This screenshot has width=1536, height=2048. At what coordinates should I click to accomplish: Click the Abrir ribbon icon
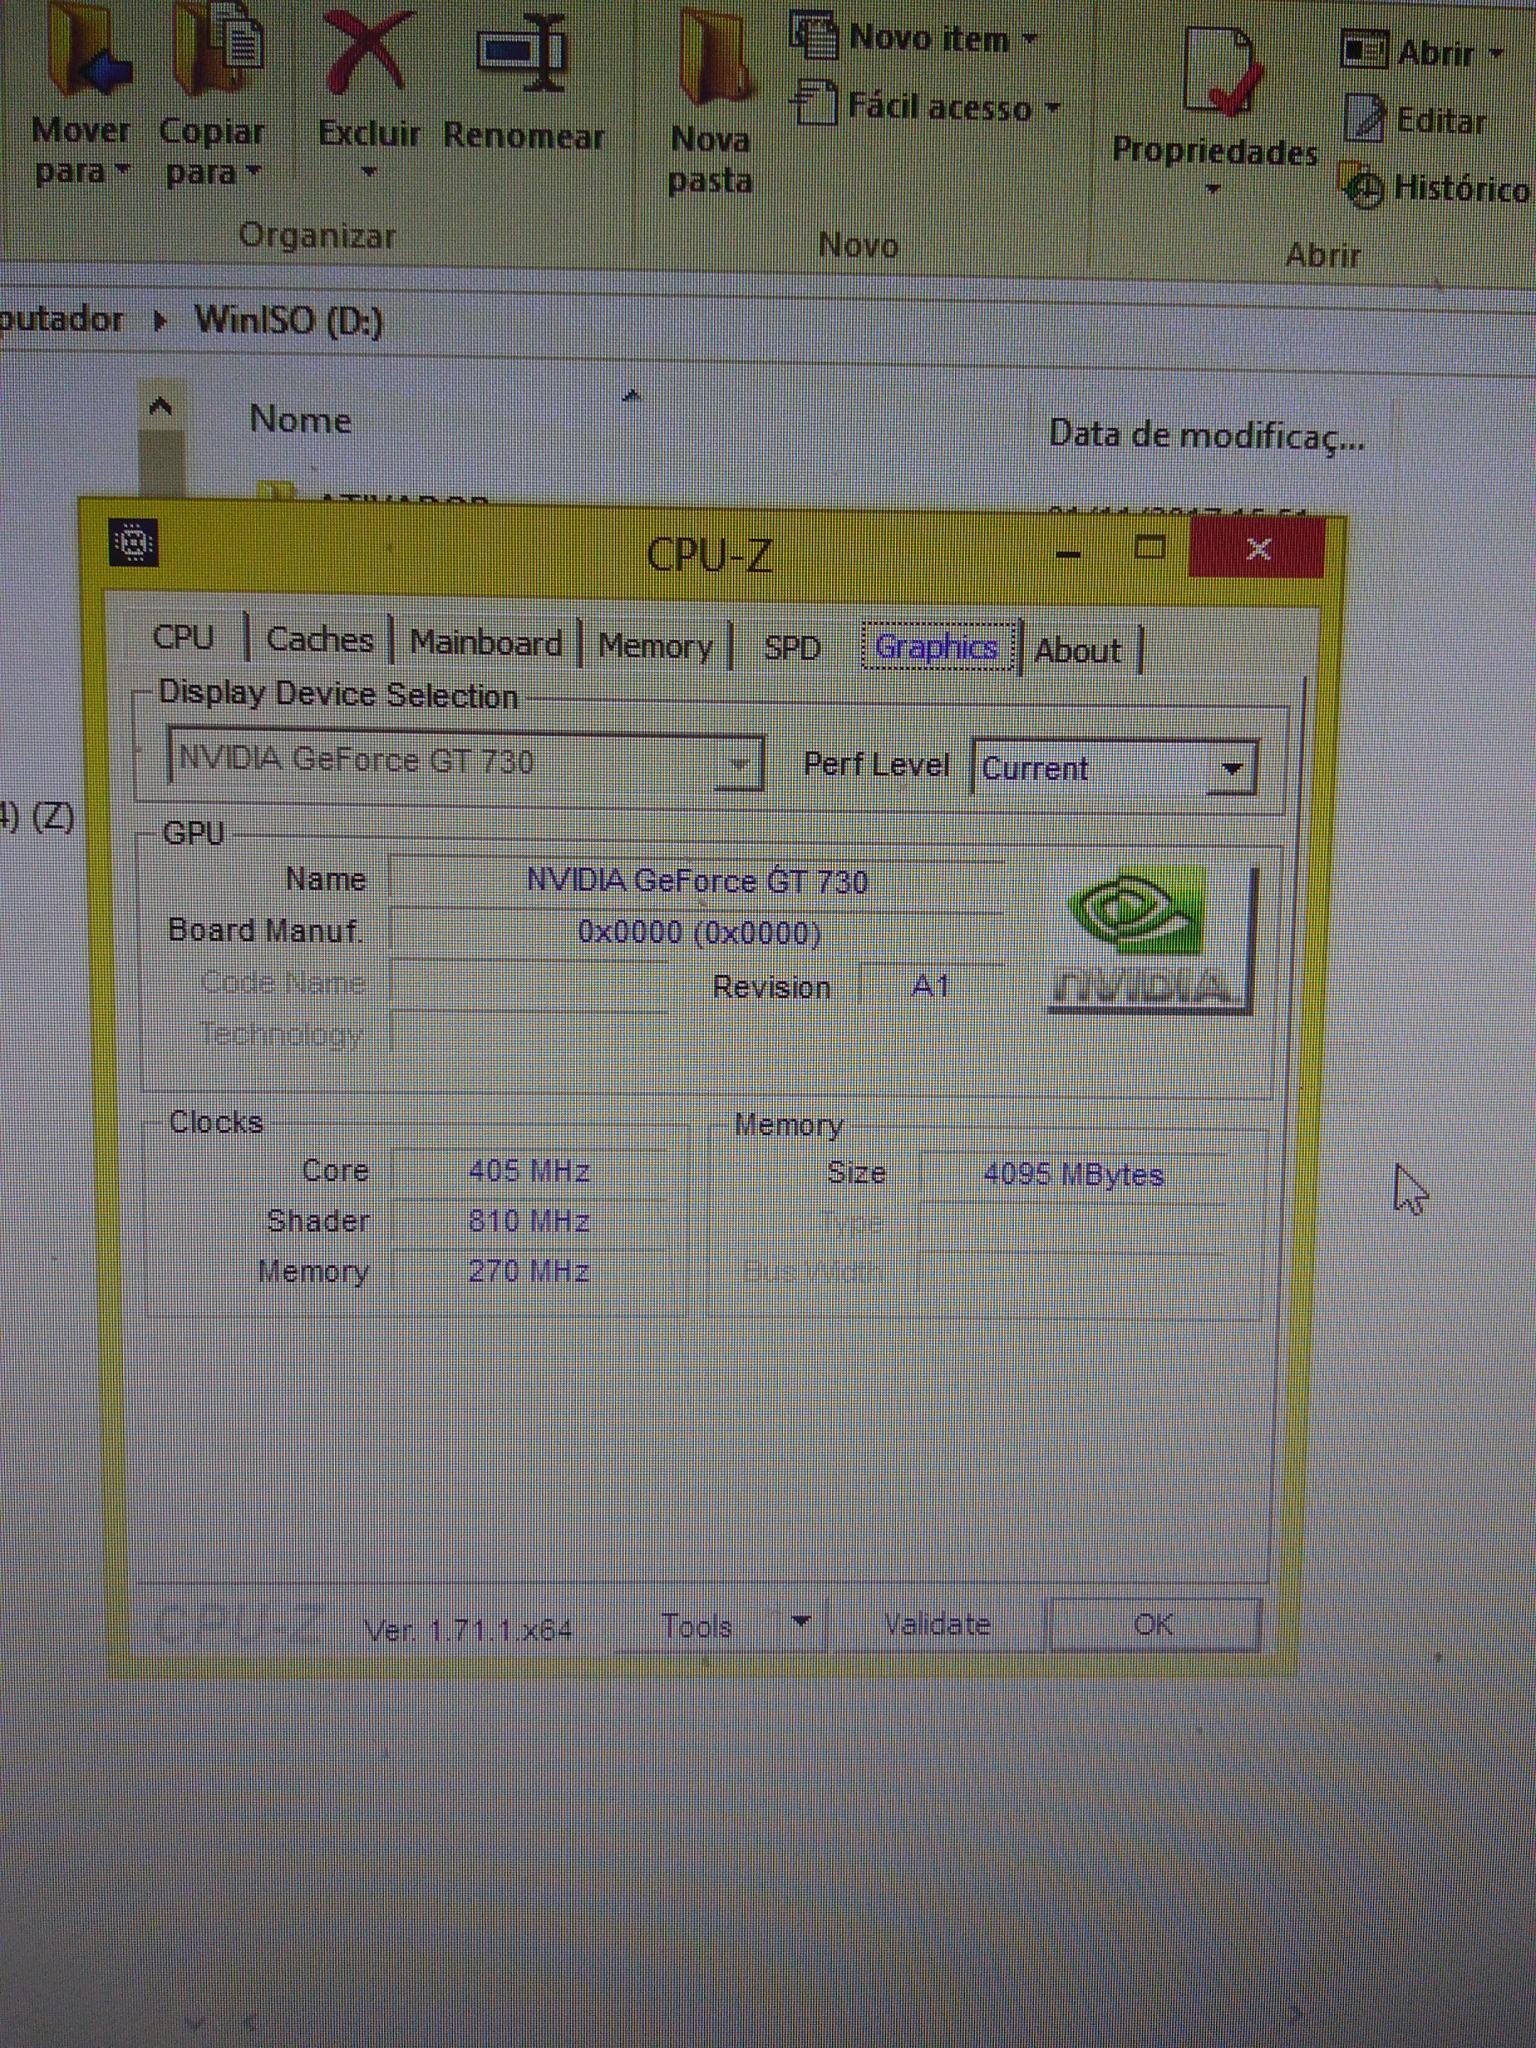tap(1363, 50)
